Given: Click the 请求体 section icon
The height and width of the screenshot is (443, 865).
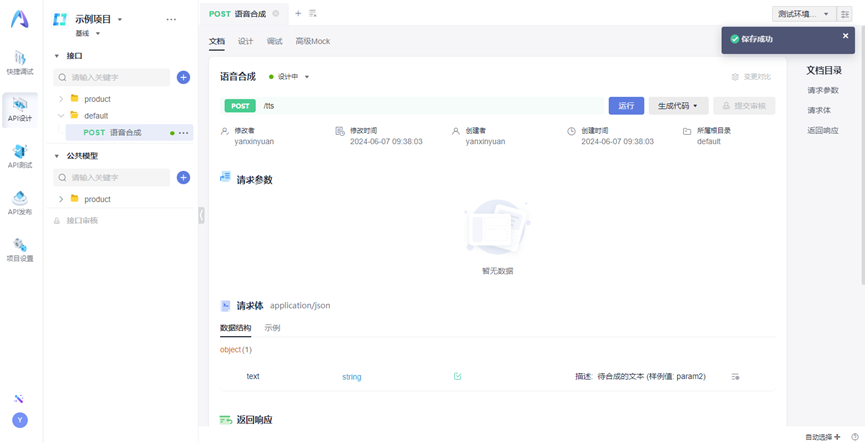Looking at the screenshot, I should (225, 306).
